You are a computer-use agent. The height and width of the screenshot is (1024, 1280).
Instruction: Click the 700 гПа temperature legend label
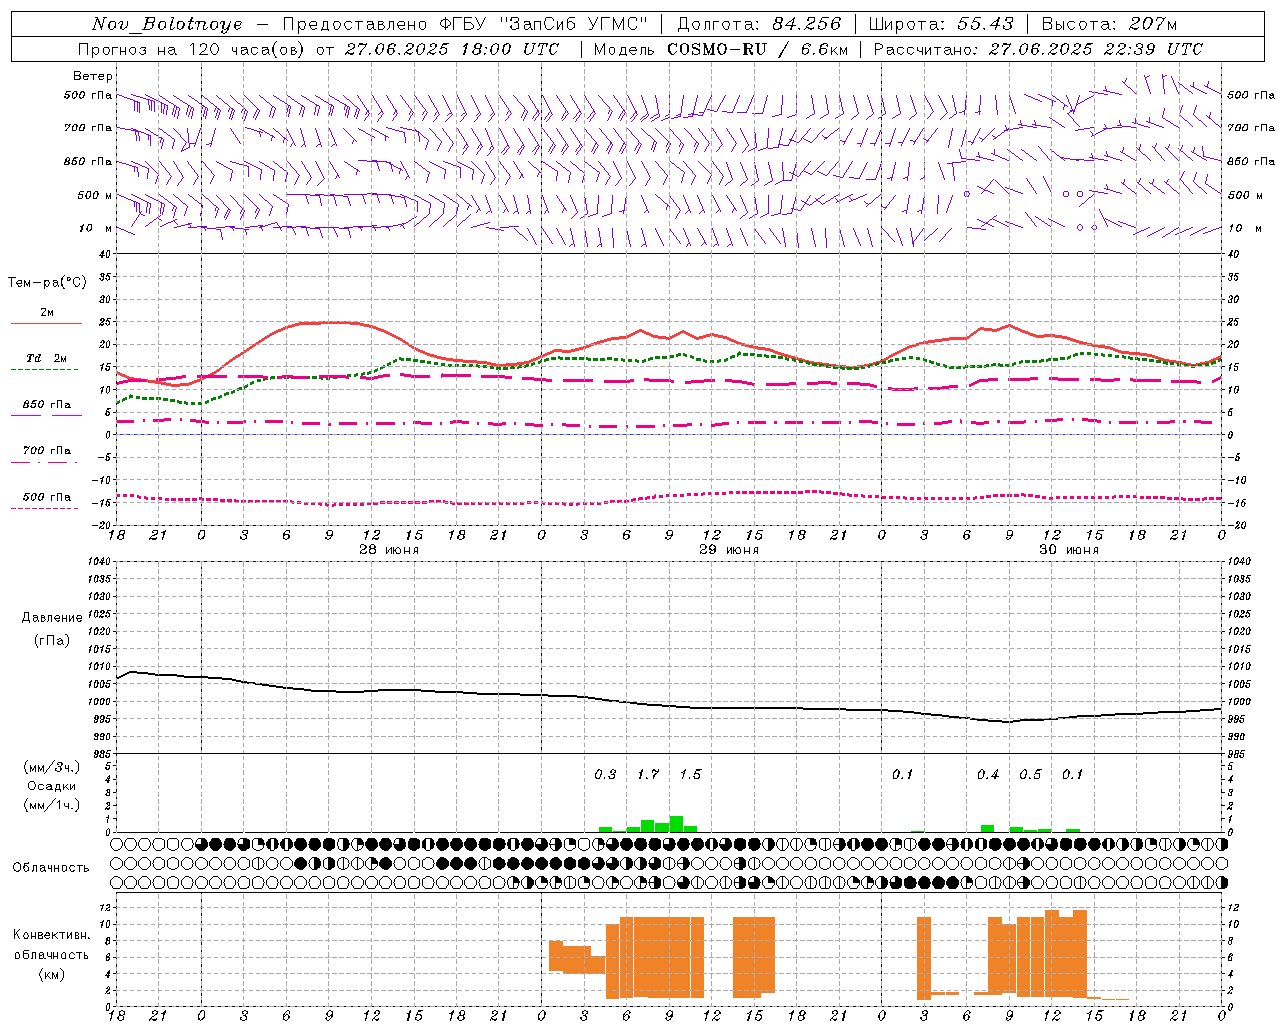46,450
